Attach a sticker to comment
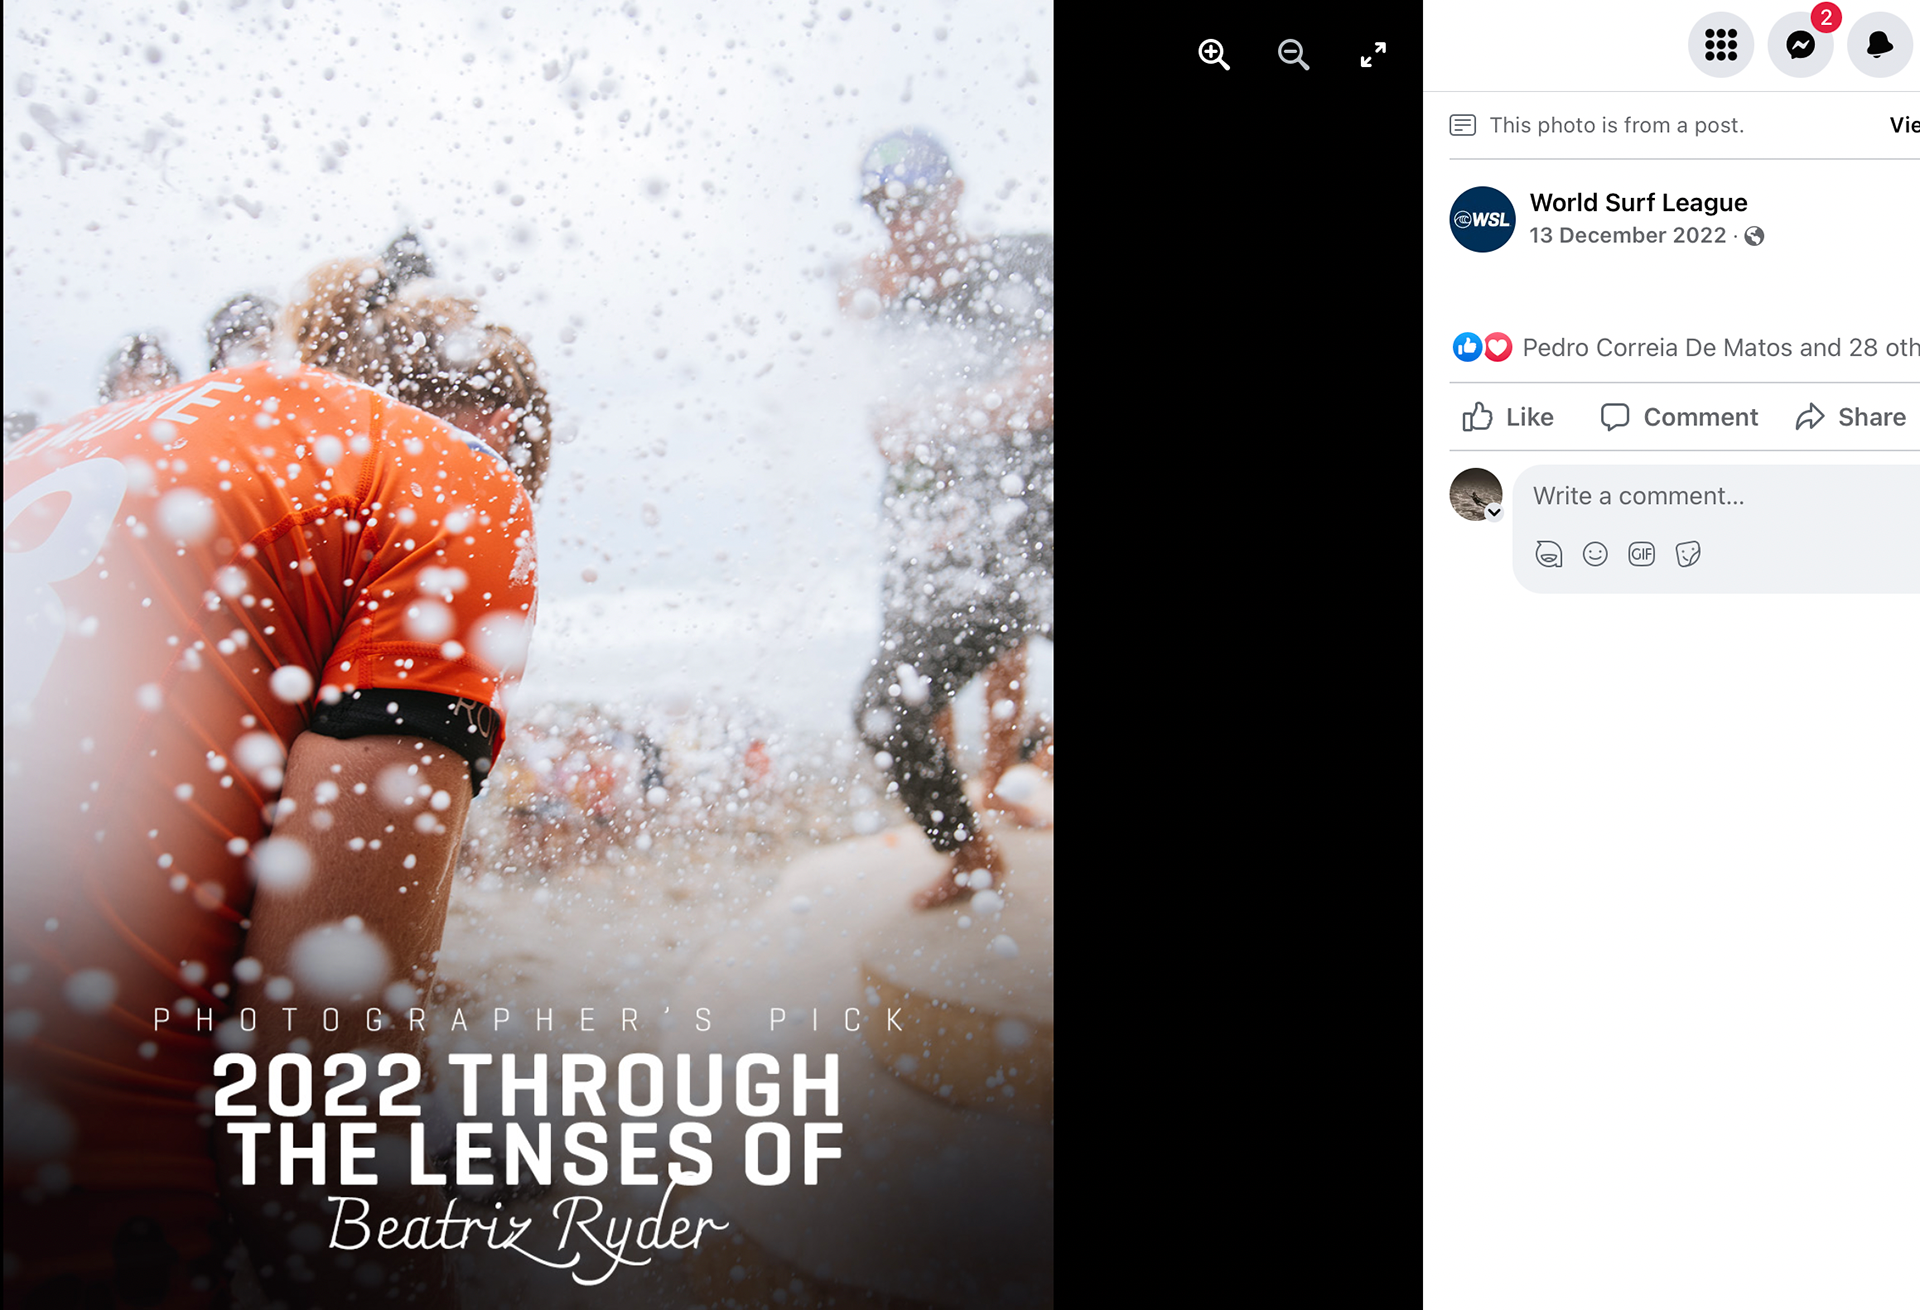 pos(1688,554)
